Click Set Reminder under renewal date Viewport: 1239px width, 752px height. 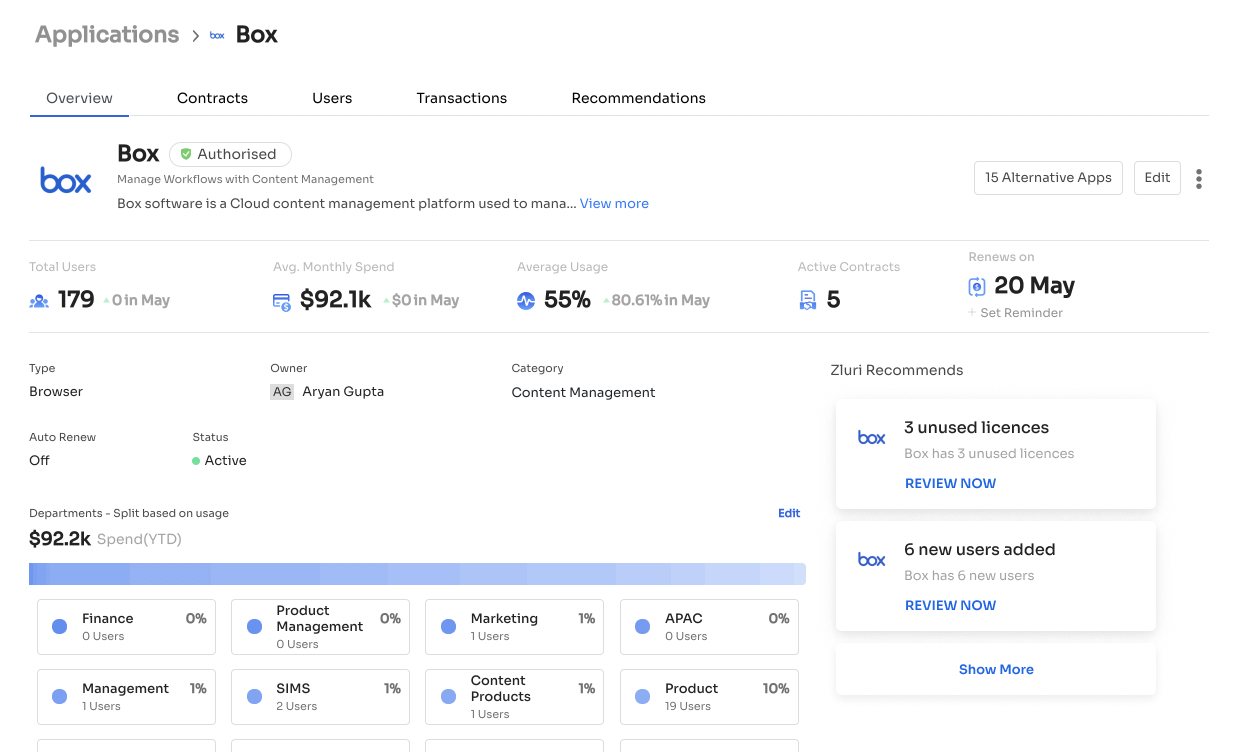1015,313
